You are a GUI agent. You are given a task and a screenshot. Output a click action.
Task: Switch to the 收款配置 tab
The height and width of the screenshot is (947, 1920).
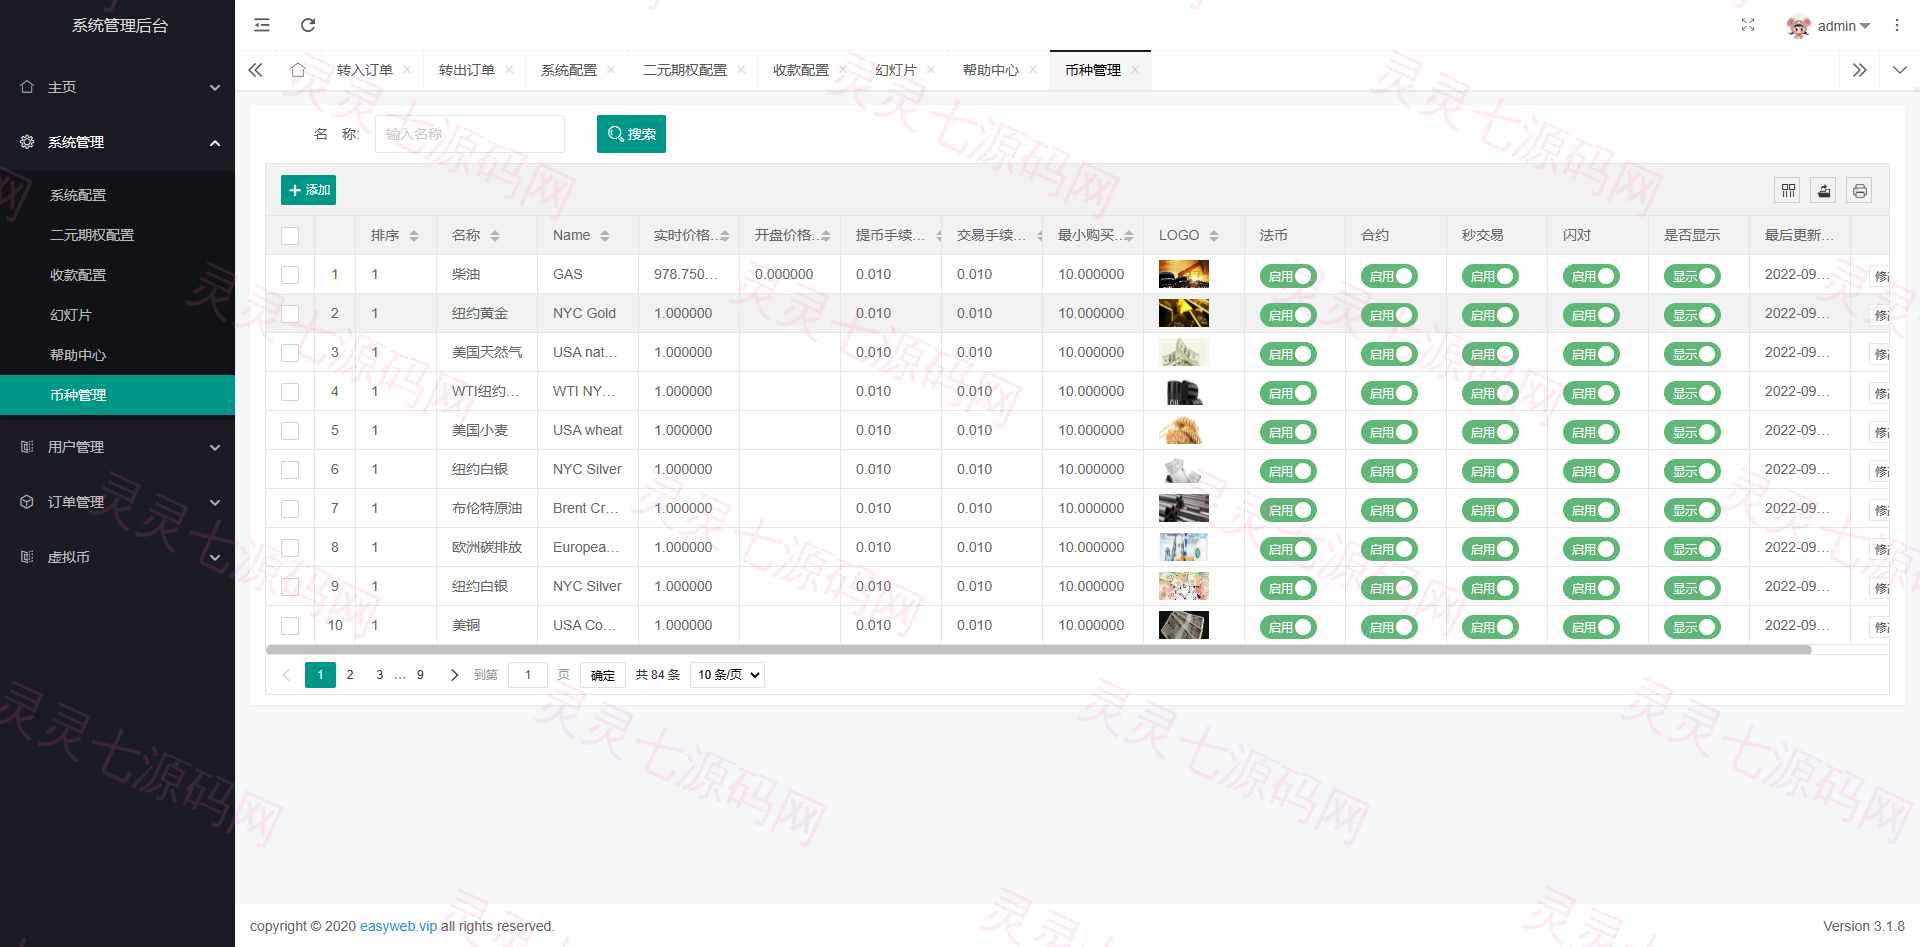point(801,70)
